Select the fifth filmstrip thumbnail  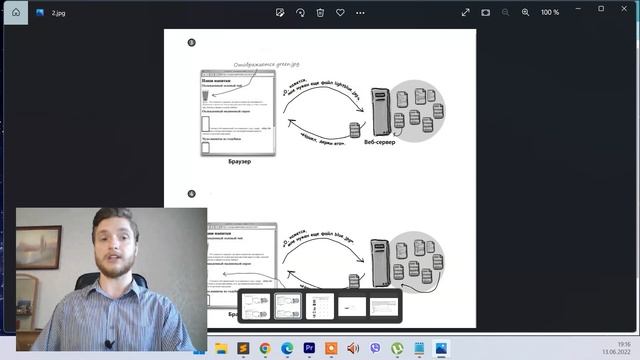pyautogui.click(x=384, y=307)
